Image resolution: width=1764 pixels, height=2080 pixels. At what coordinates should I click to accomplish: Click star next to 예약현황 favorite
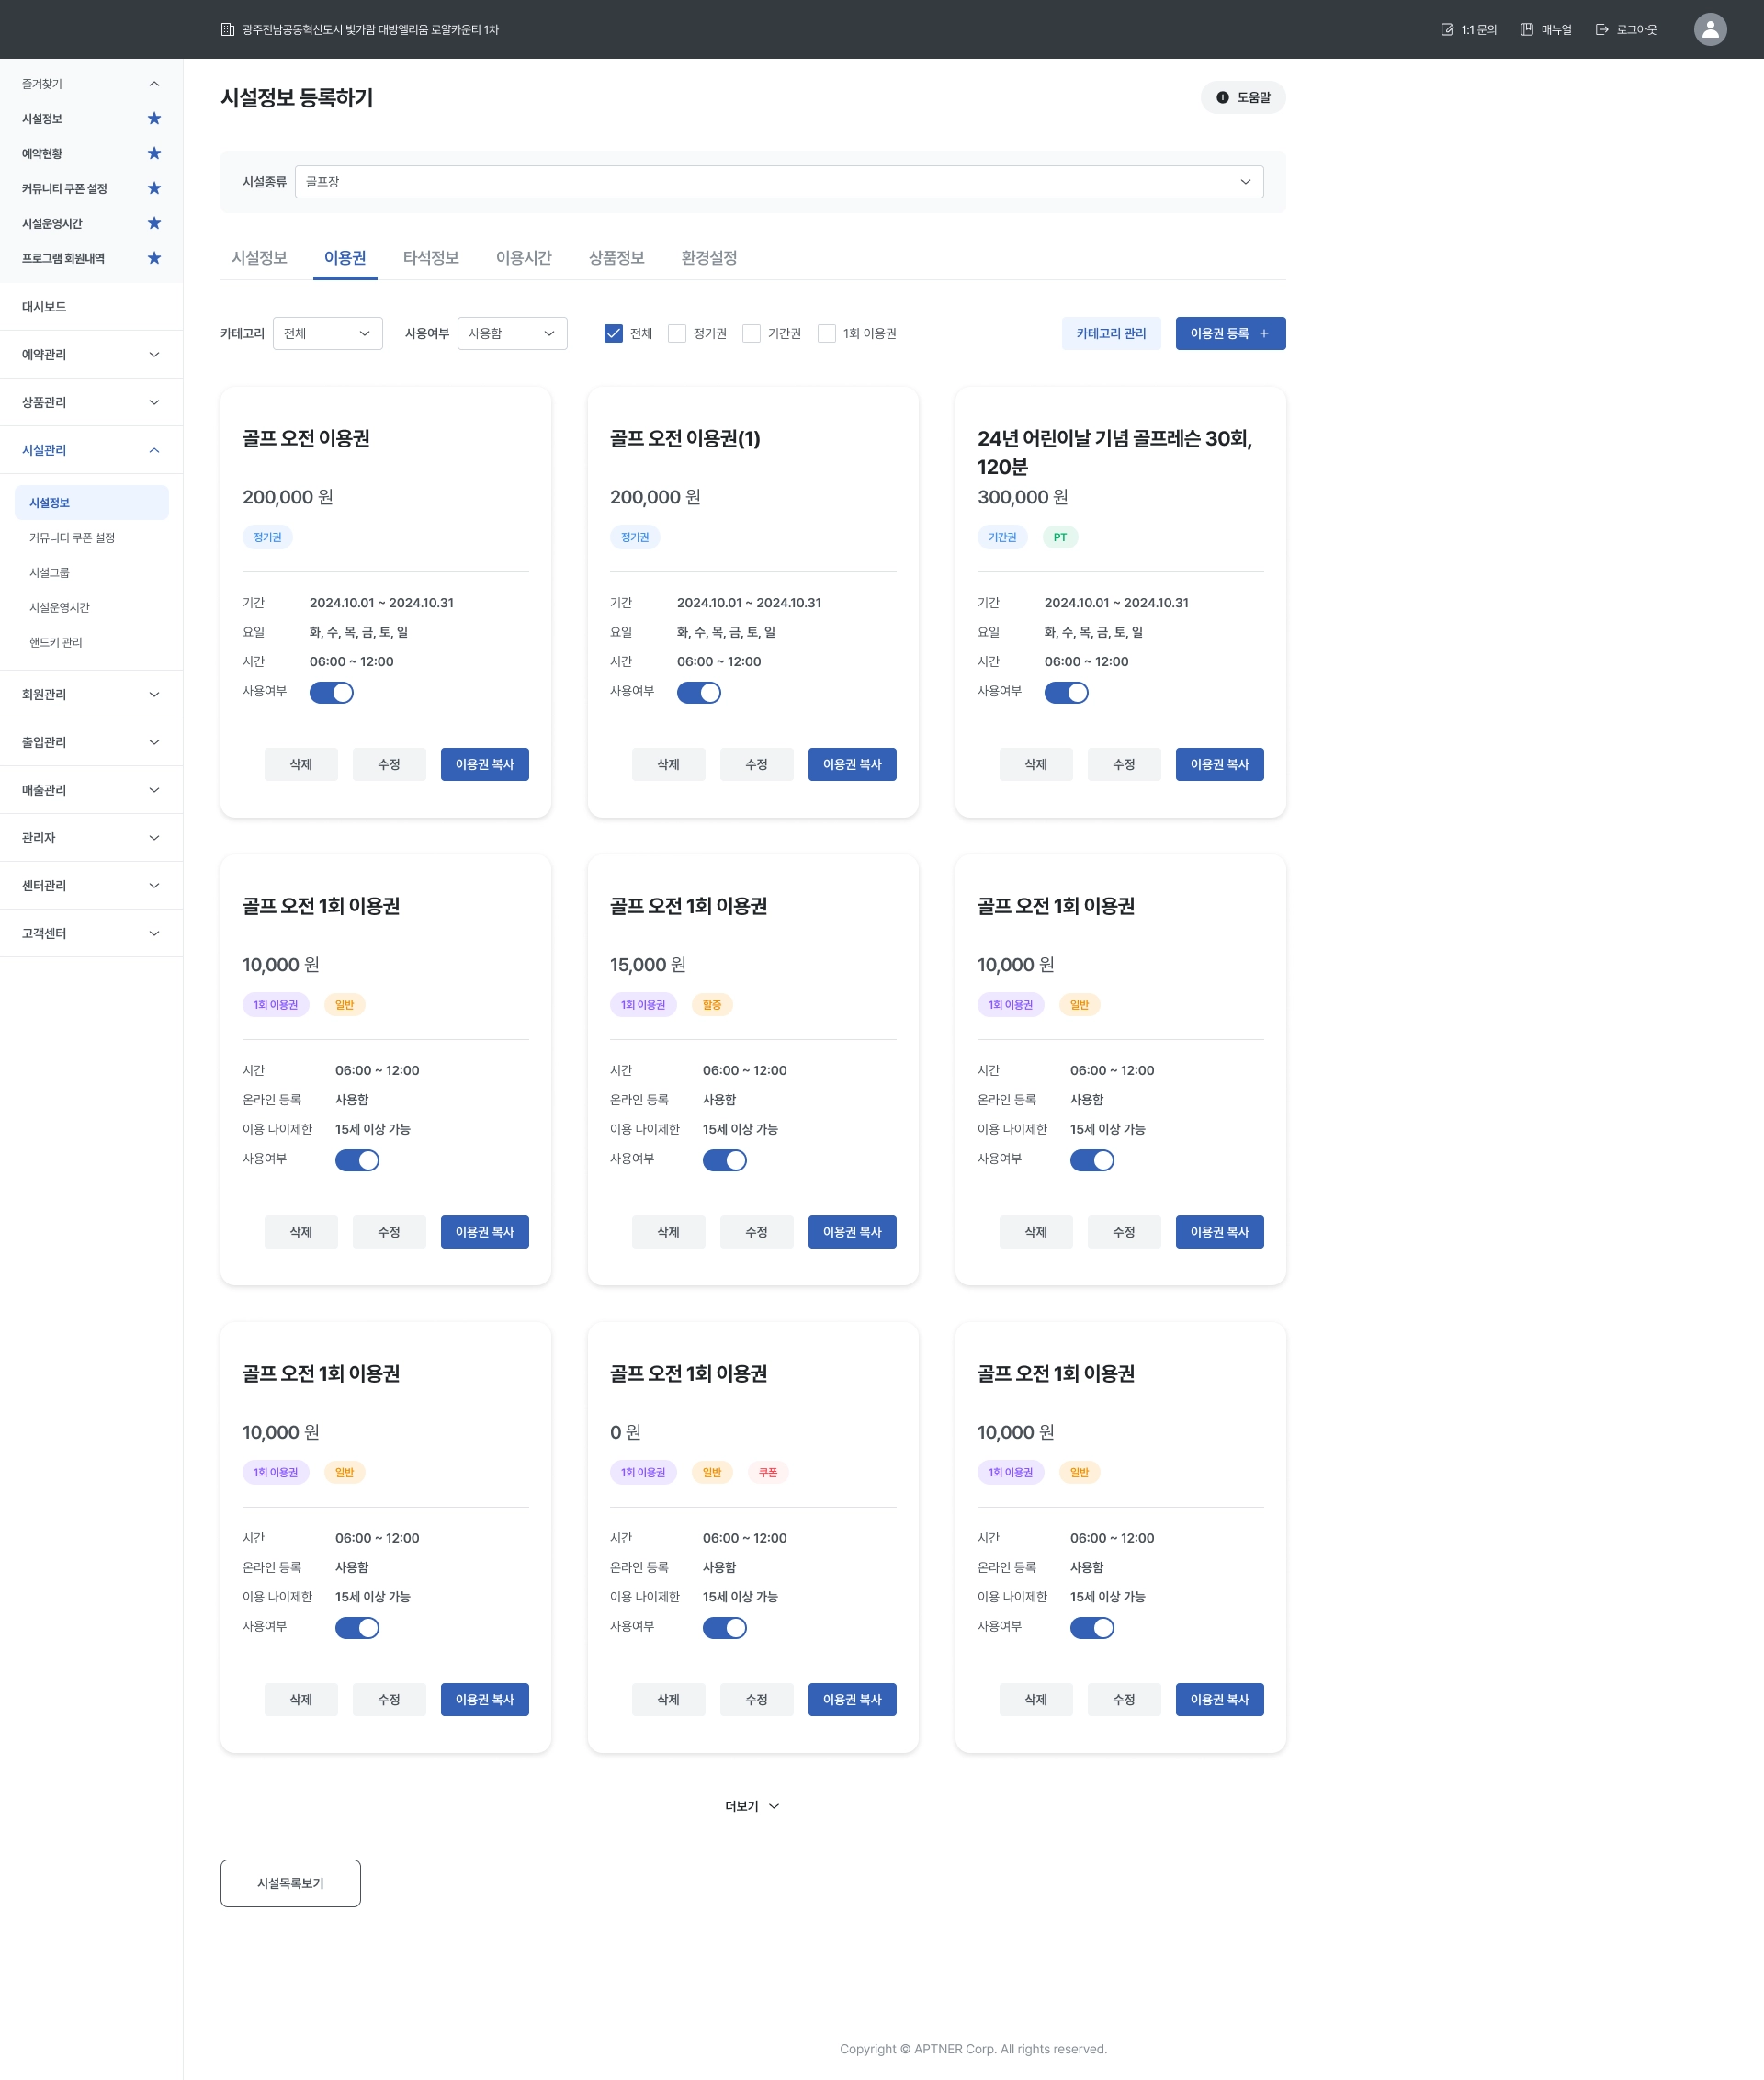(154, 154)
